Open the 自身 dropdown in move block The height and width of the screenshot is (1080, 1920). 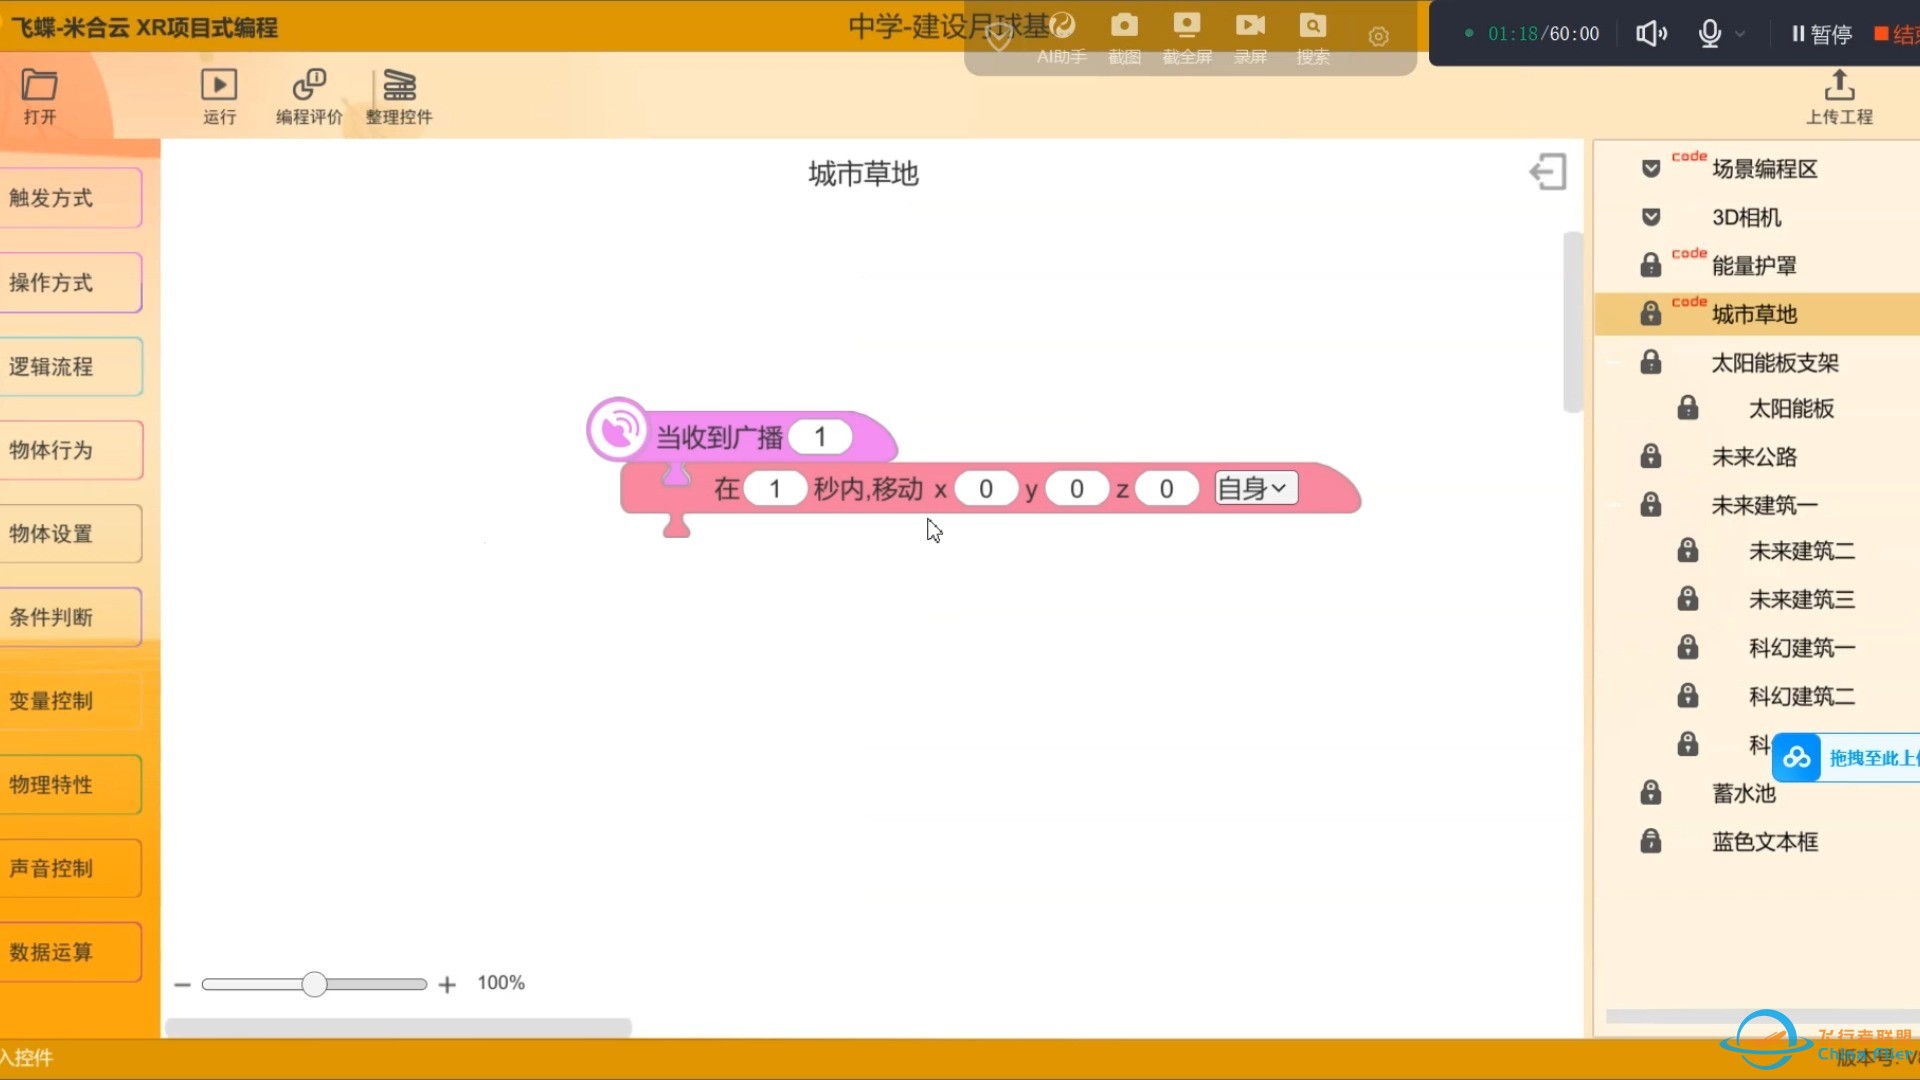[x=1256, y=488]
